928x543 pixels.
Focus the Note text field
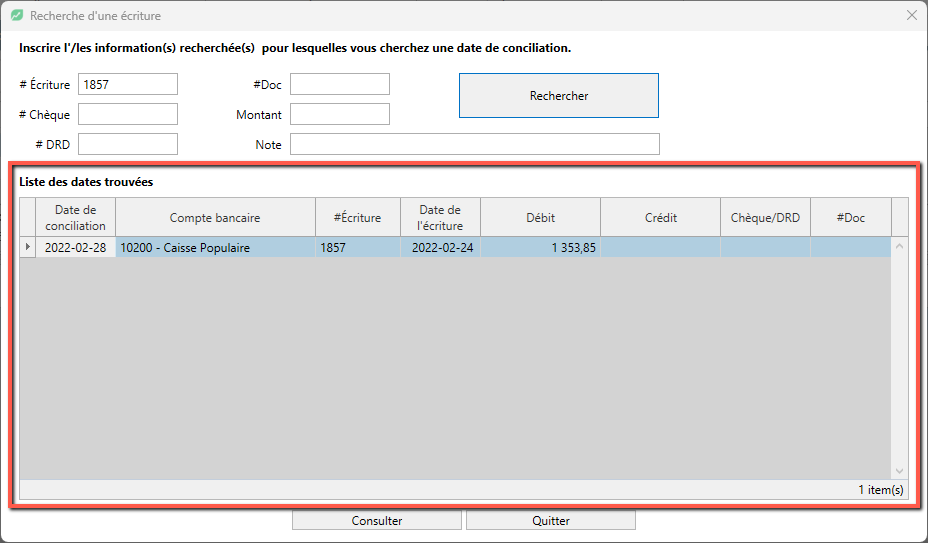(475, 144)
